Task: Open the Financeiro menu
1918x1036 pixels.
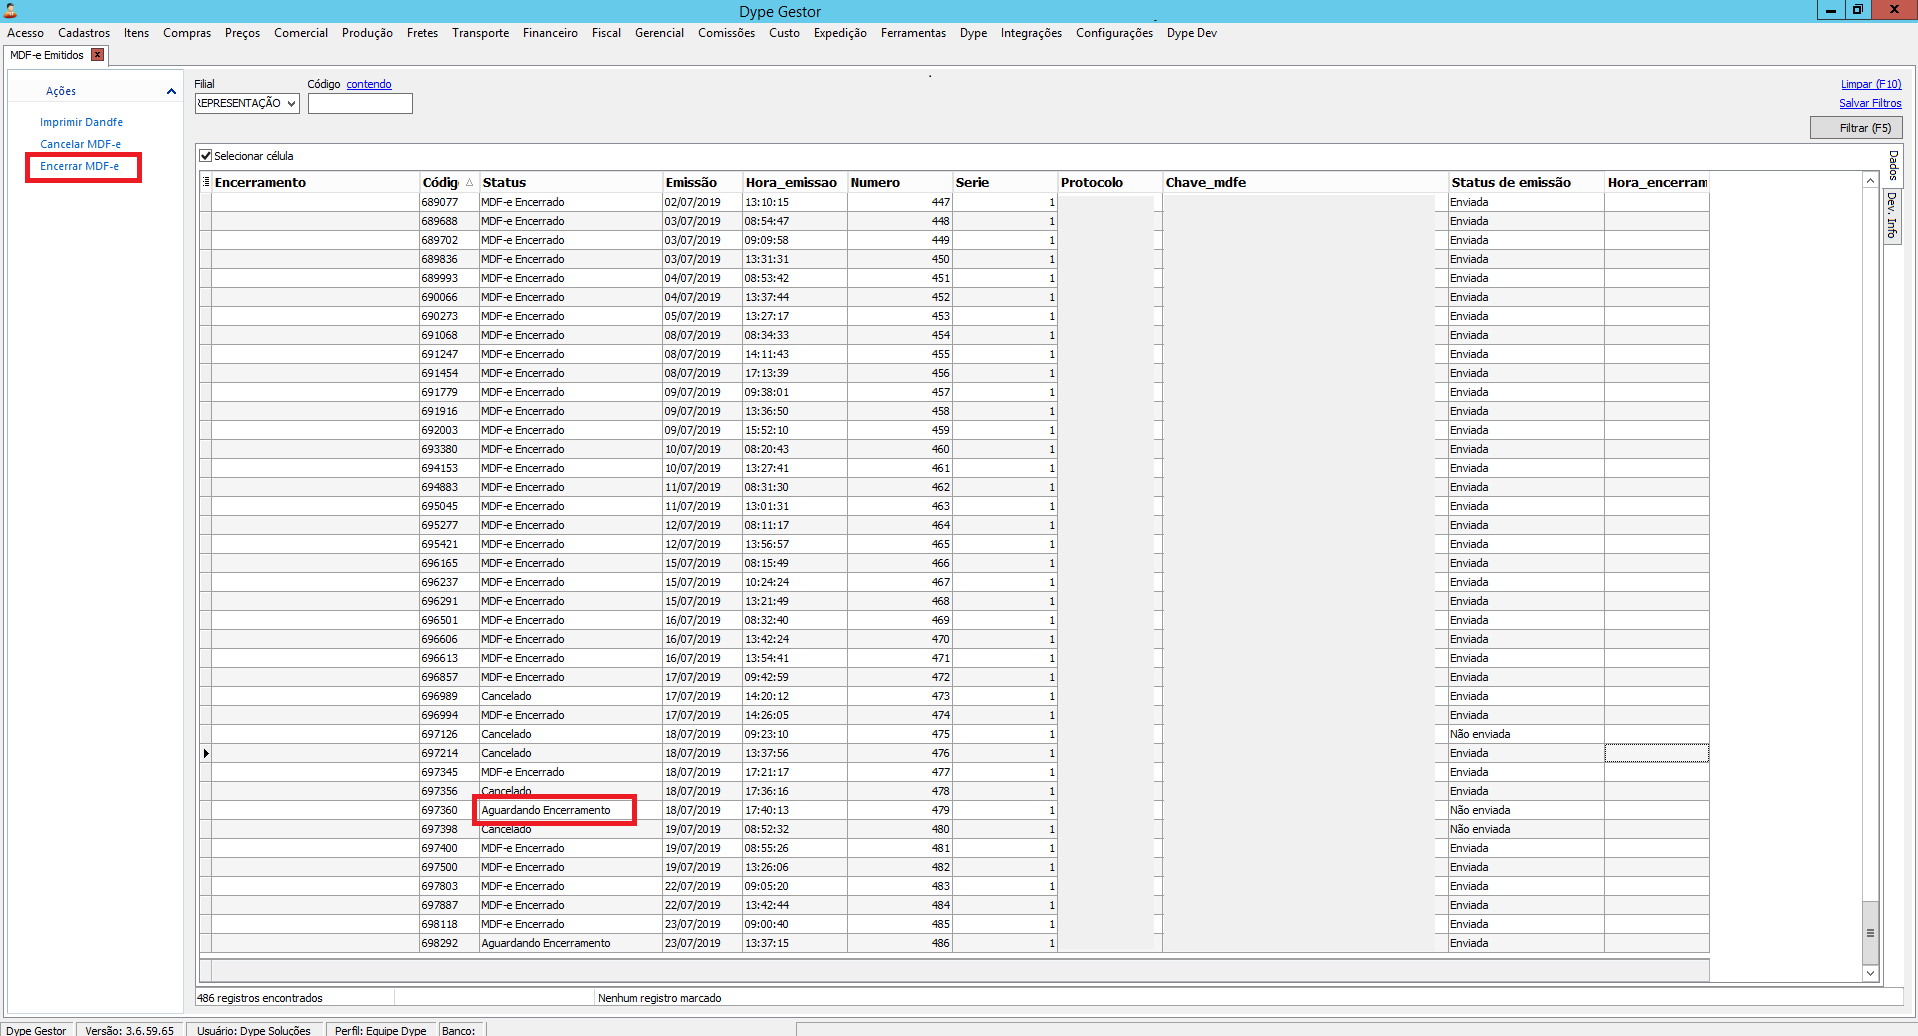Action: coord(550,33)
